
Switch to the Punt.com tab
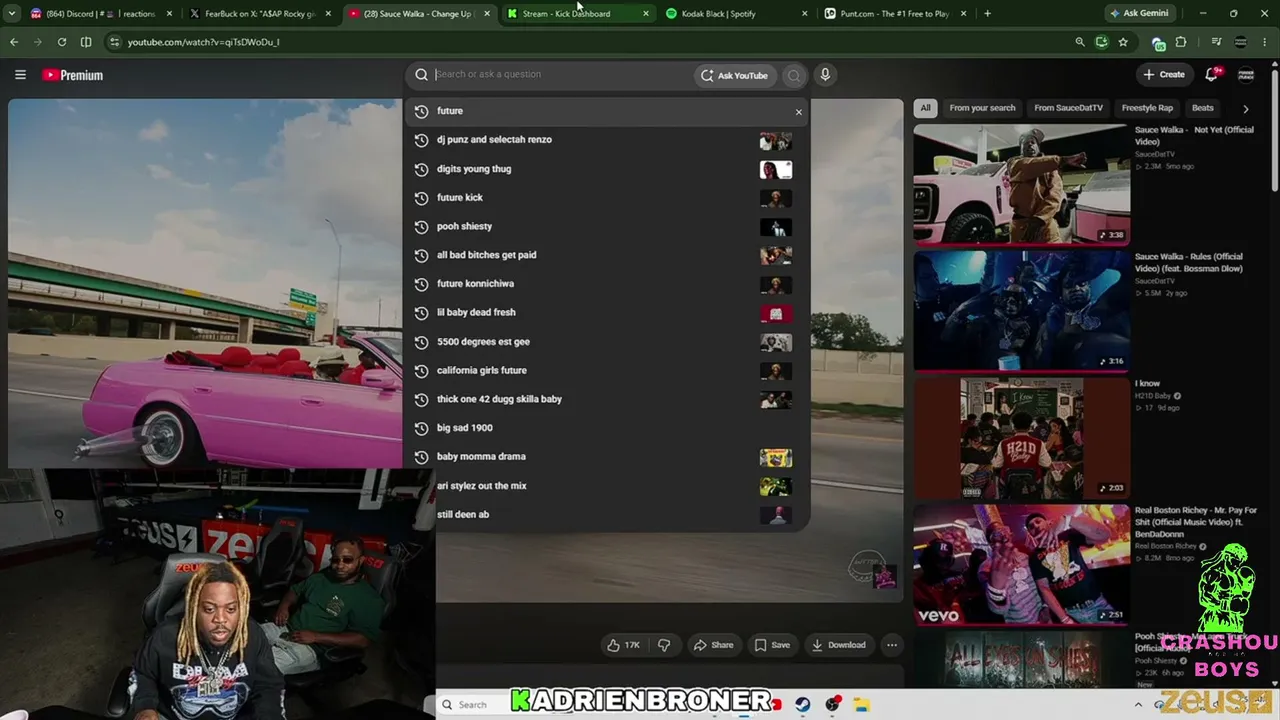(897, 14)
